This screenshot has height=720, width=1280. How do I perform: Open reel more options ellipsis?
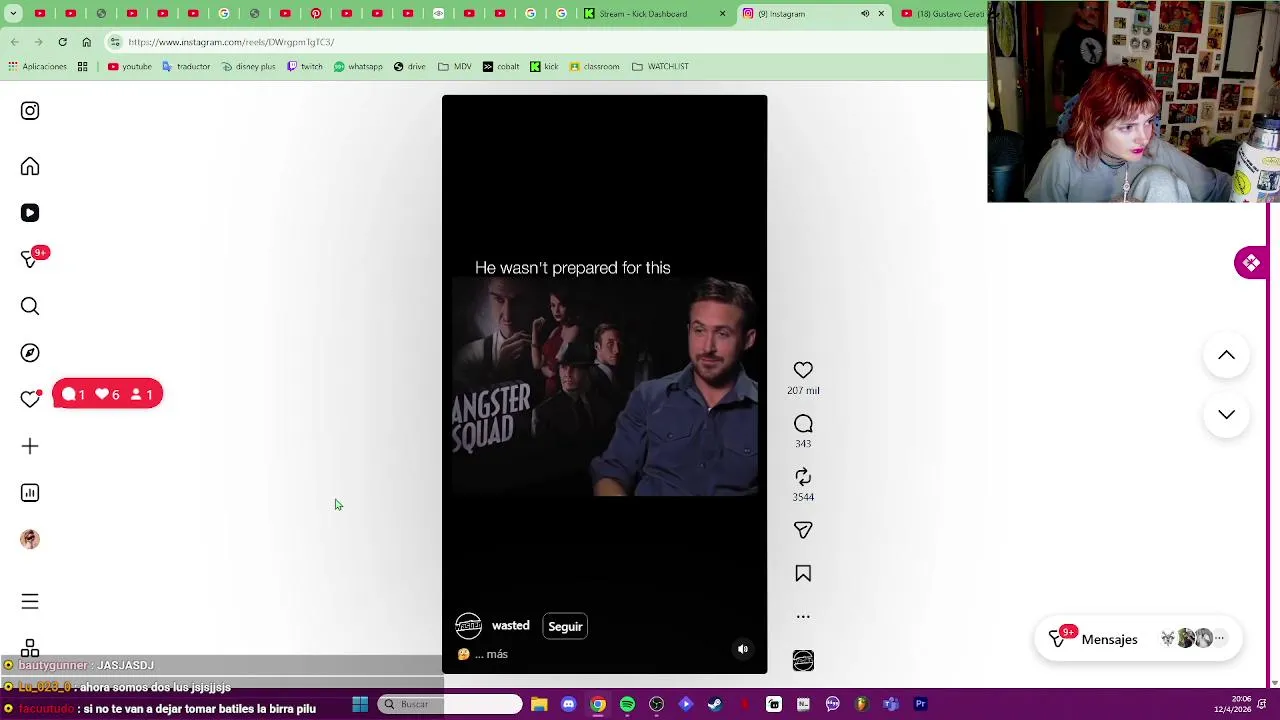pyautogui.click(x=803, y=617)
